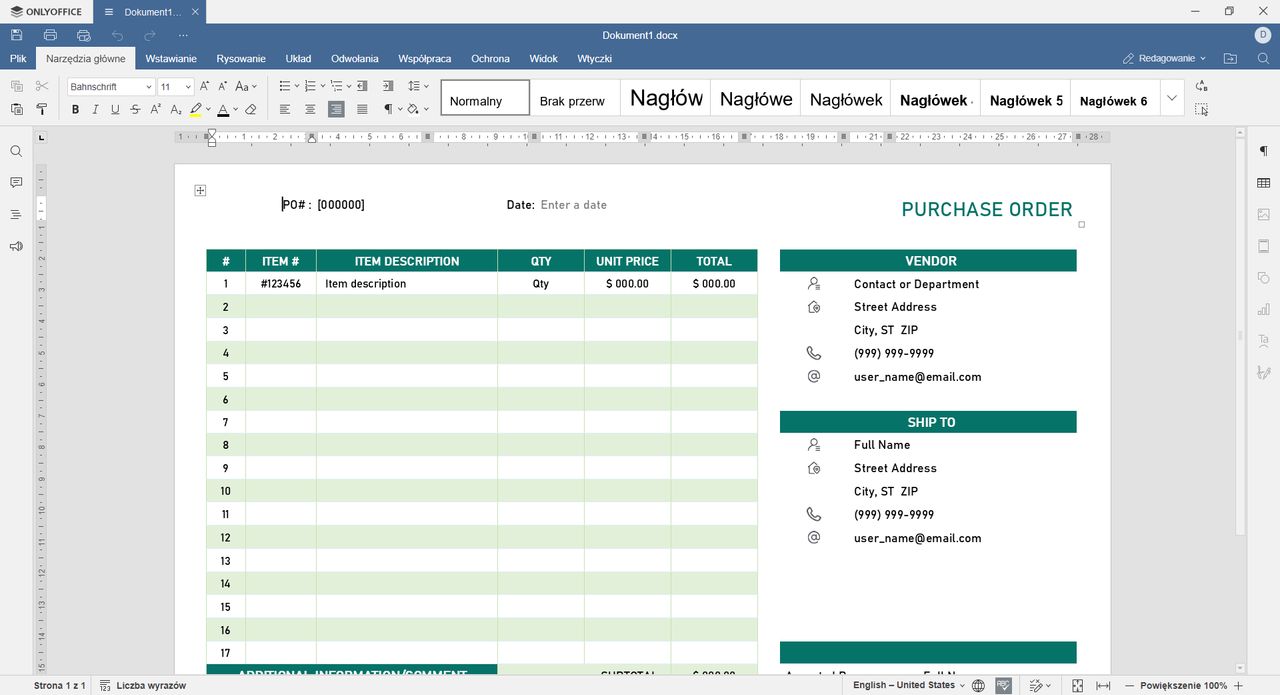The height and width of the screenshot is (695, 1280).
Task: Click the search magnifier in left sidebar
Action: coord(16,151)
